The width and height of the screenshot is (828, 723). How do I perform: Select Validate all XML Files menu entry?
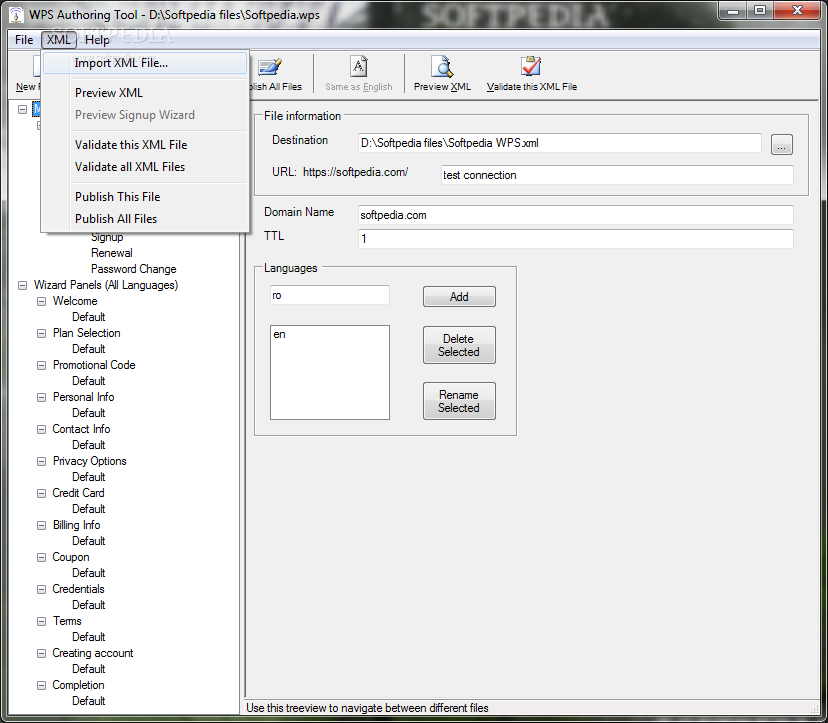click(x=145, y=167)
